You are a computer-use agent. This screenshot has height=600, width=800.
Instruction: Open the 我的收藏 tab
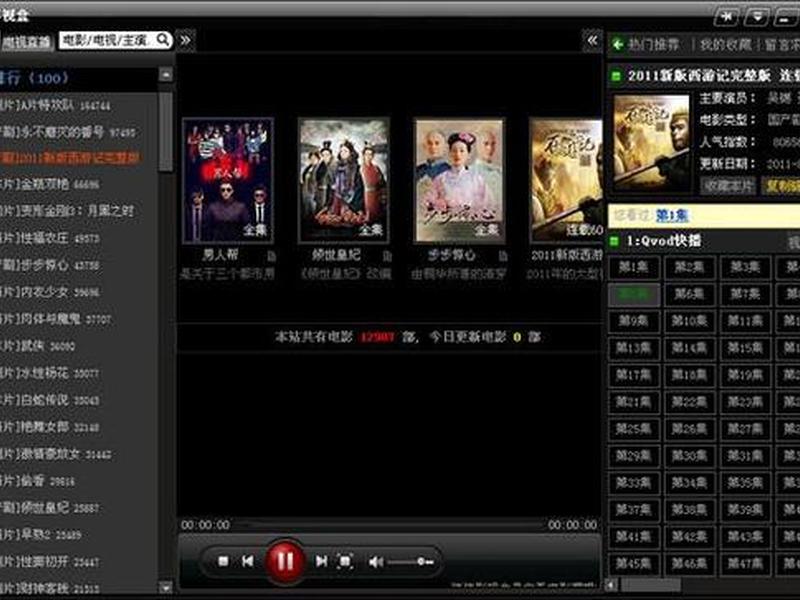point(726,45)
